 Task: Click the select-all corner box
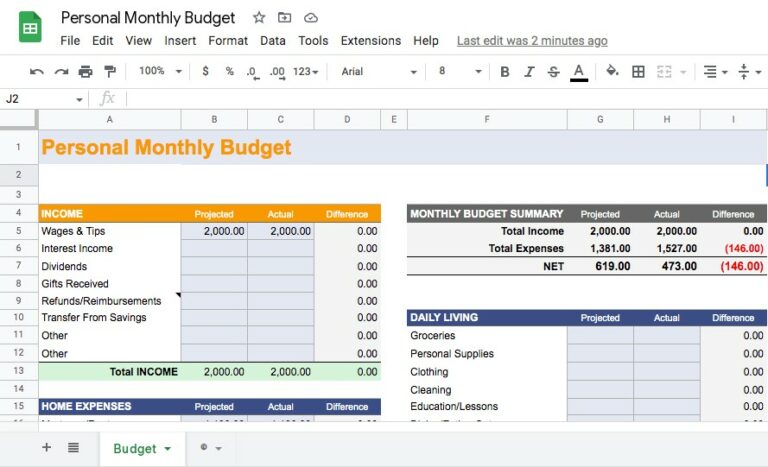click(x=19, y=120)
